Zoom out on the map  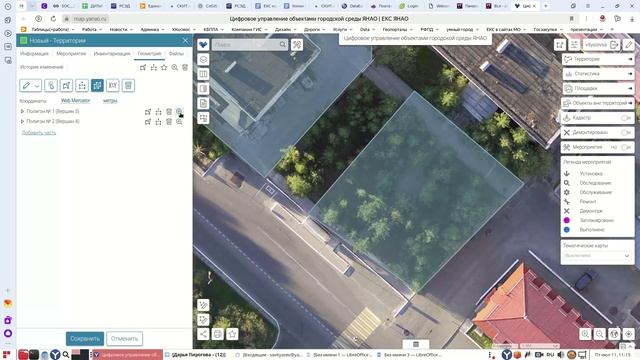[x=600, y=334]
